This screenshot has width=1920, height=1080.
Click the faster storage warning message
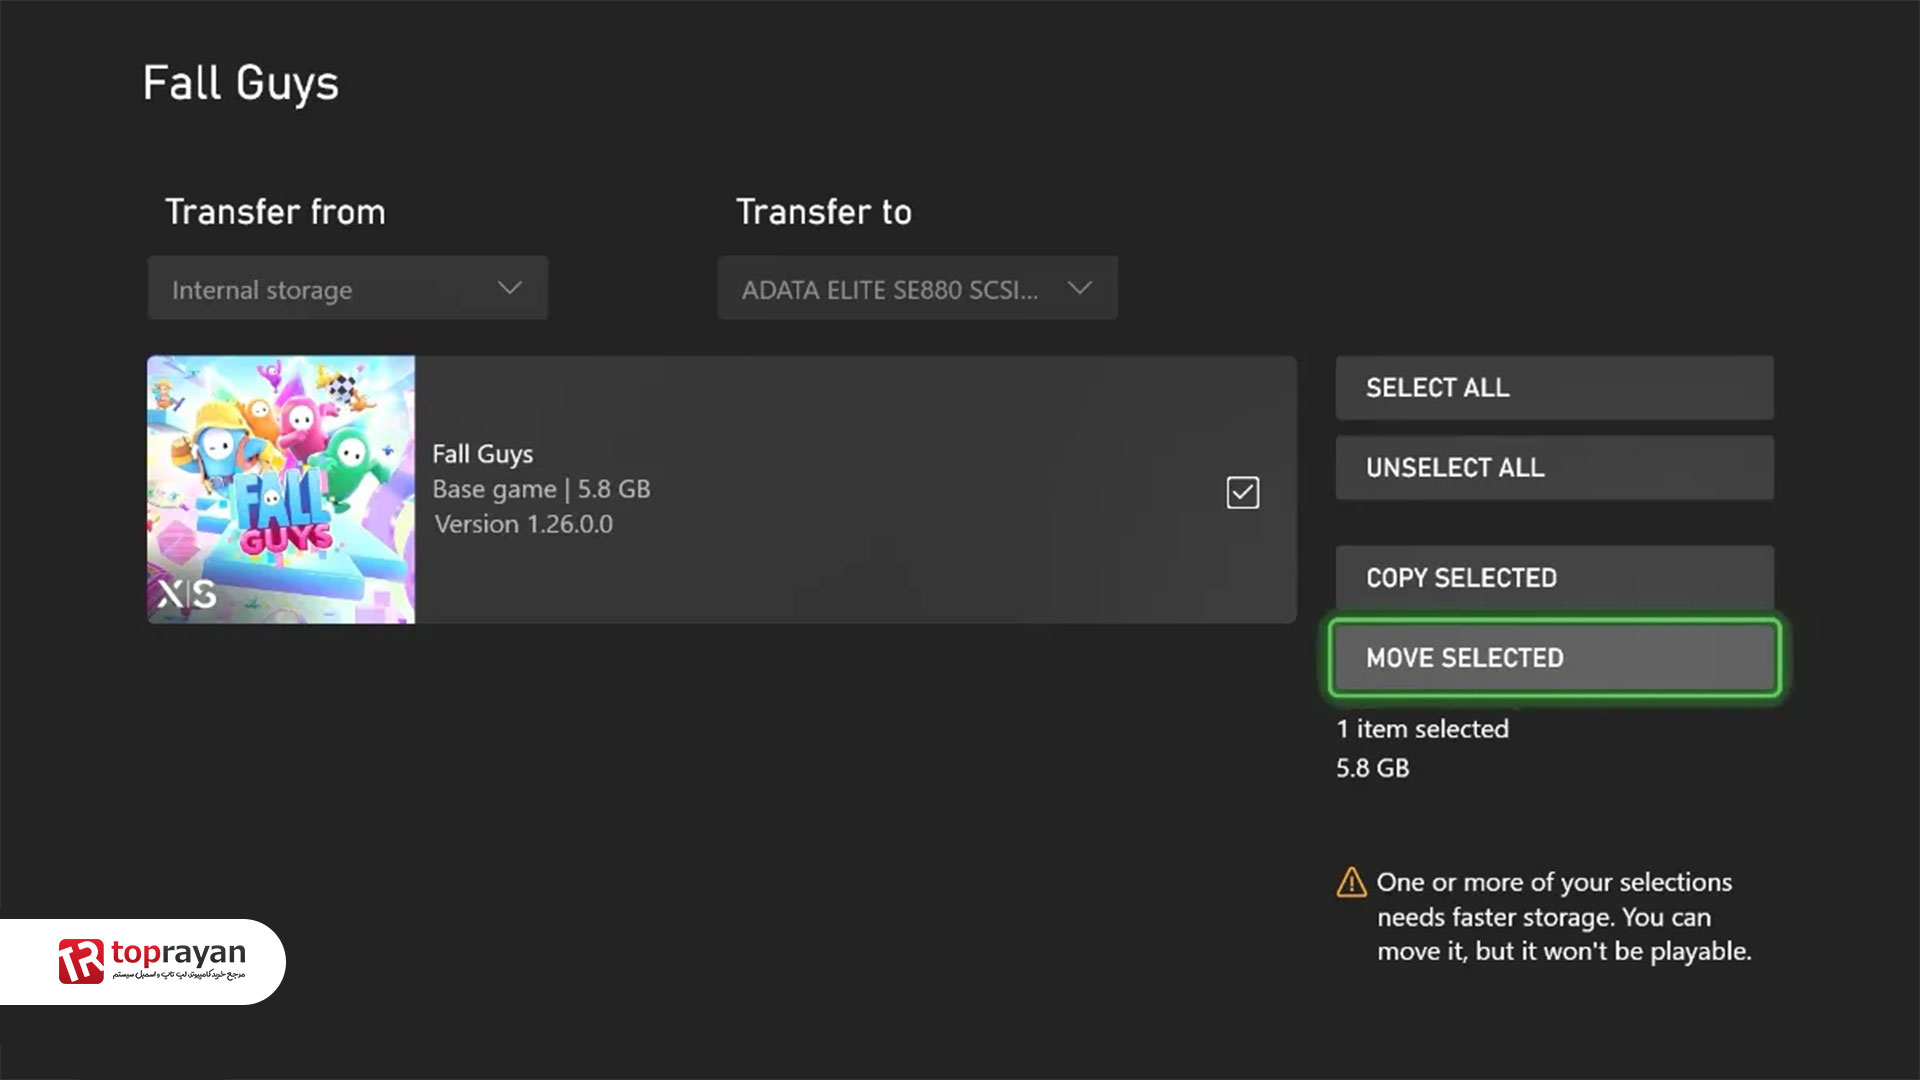[x=1563, y=917]
